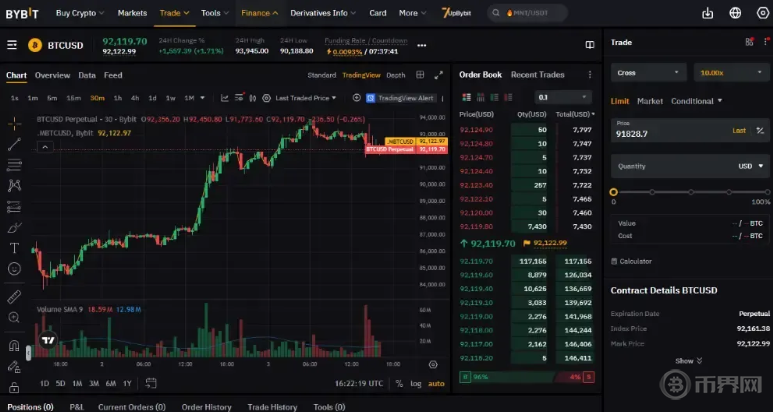Open the Cross margin mode dropdown
Image resolution: width=773 pixels, height=412 pixels.
click(x=648, y=72)
